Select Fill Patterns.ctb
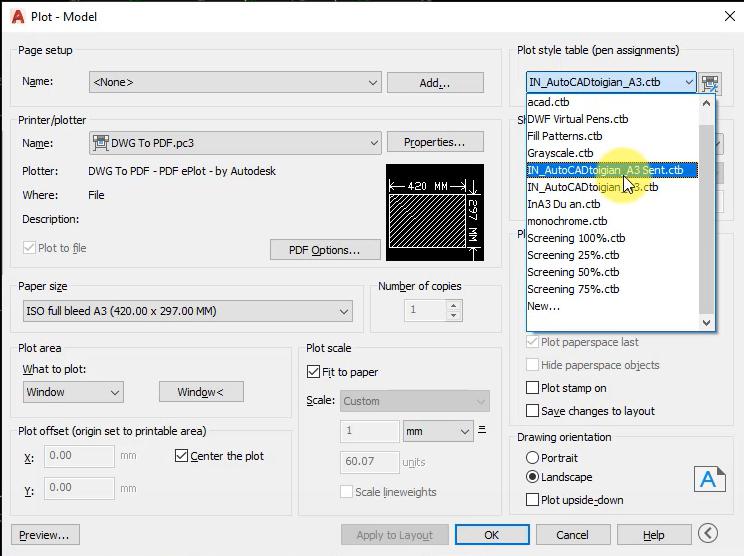The image size is (744, 556). pyautogui.click(x=612, y=136)
